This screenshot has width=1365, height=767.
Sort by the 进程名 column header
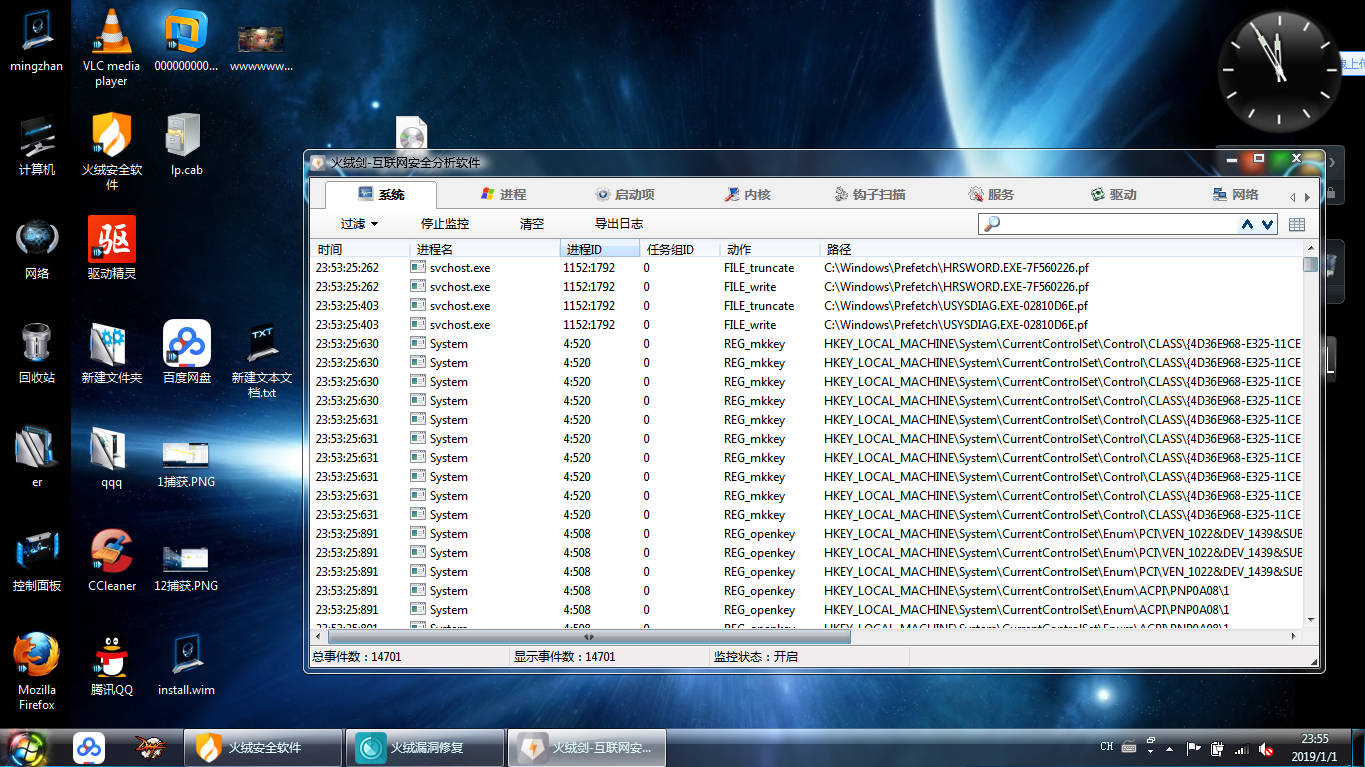[485, 249]
